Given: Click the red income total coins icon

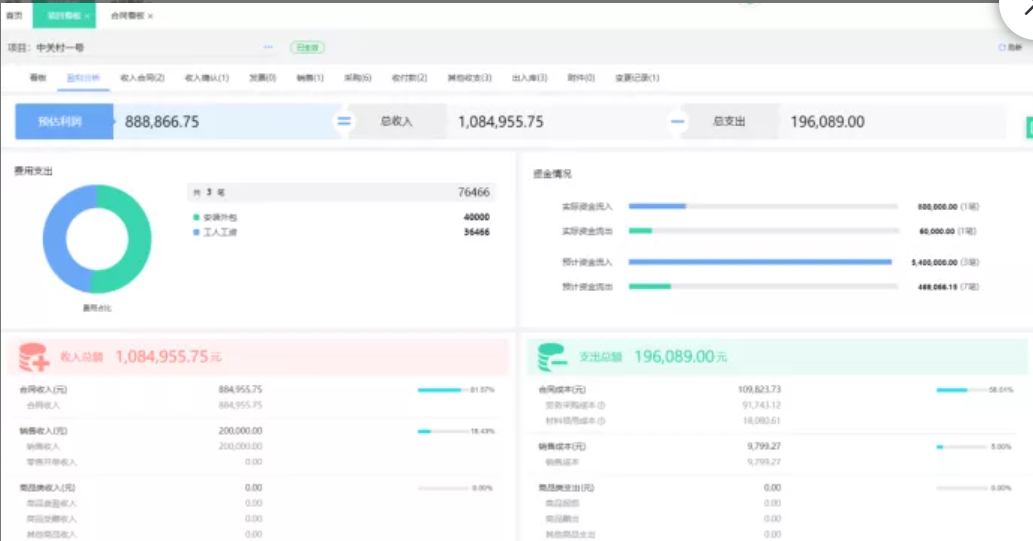Looking at the screenshot, I should 33,357.
